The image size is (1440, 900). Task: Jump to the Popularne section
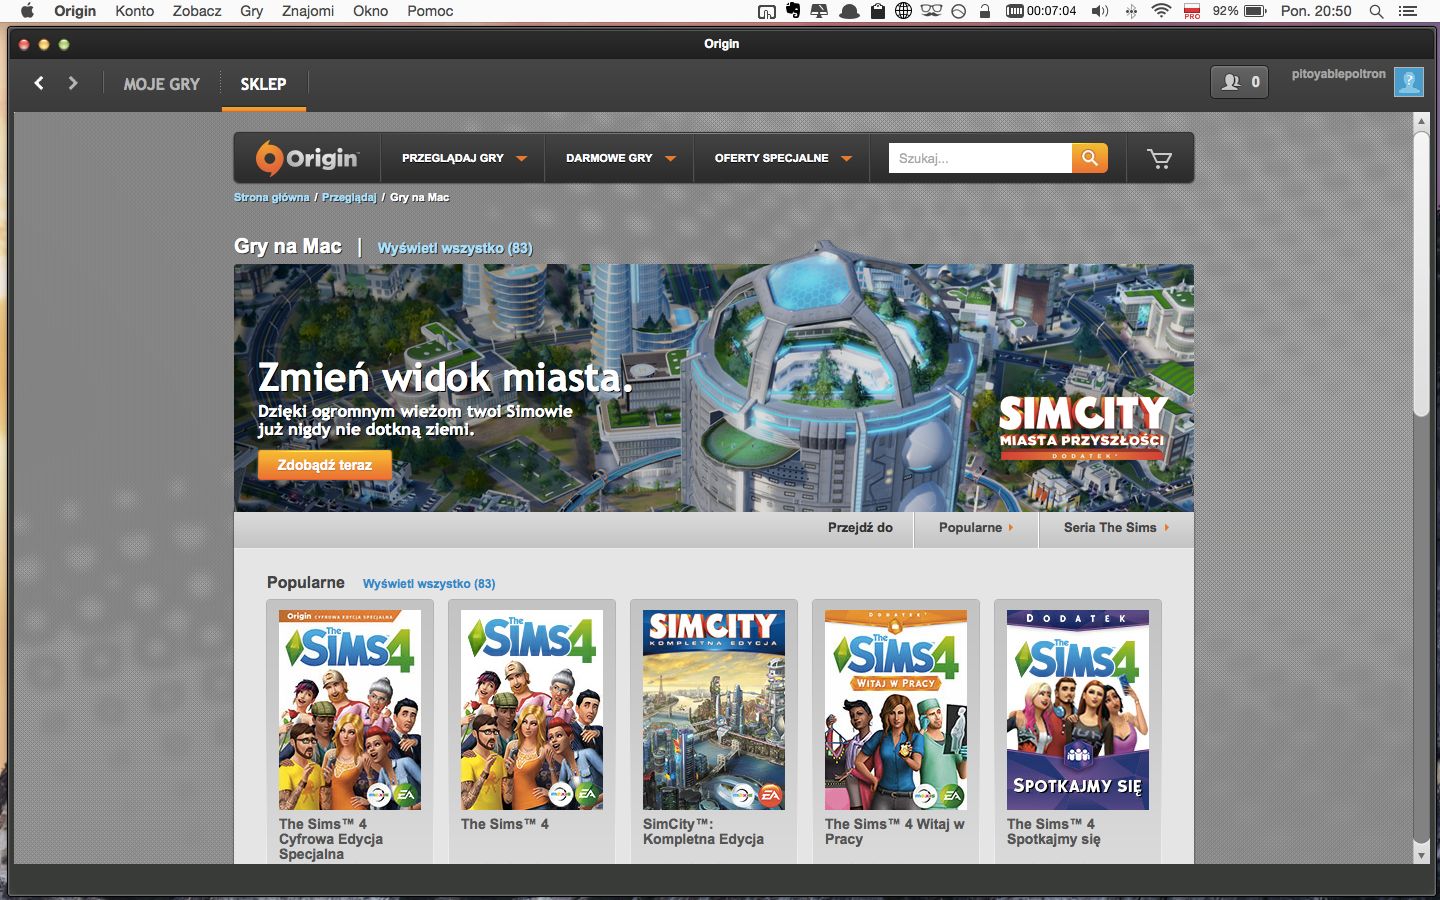point(976,528)
